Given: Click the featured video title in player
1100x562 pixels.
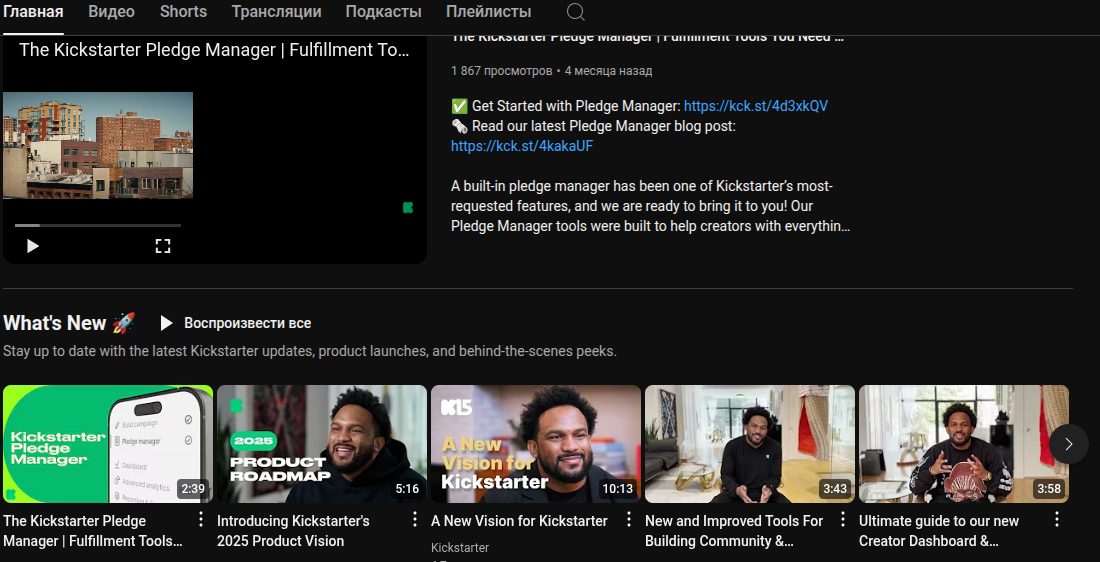Looking at the screenshot, I should pos(214,50).
